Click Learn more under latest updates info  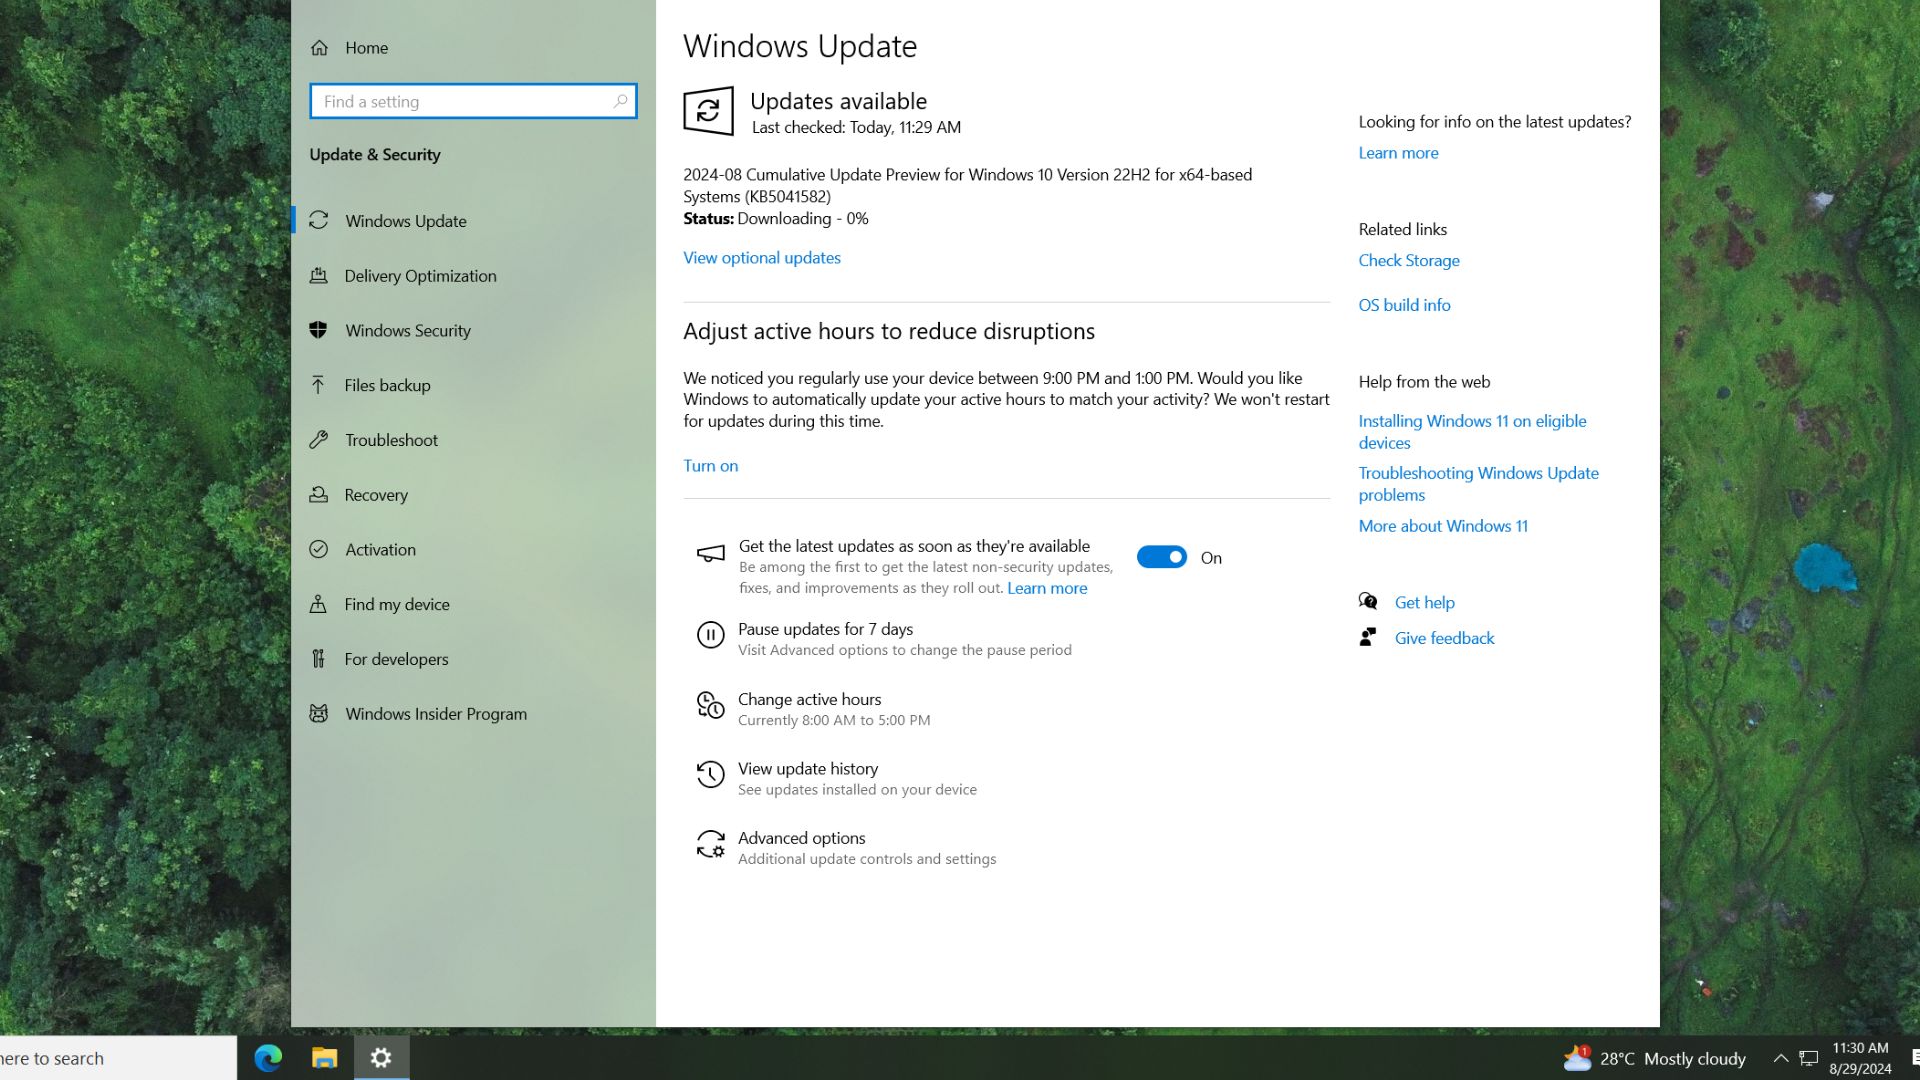click(x=1398, y=152)
